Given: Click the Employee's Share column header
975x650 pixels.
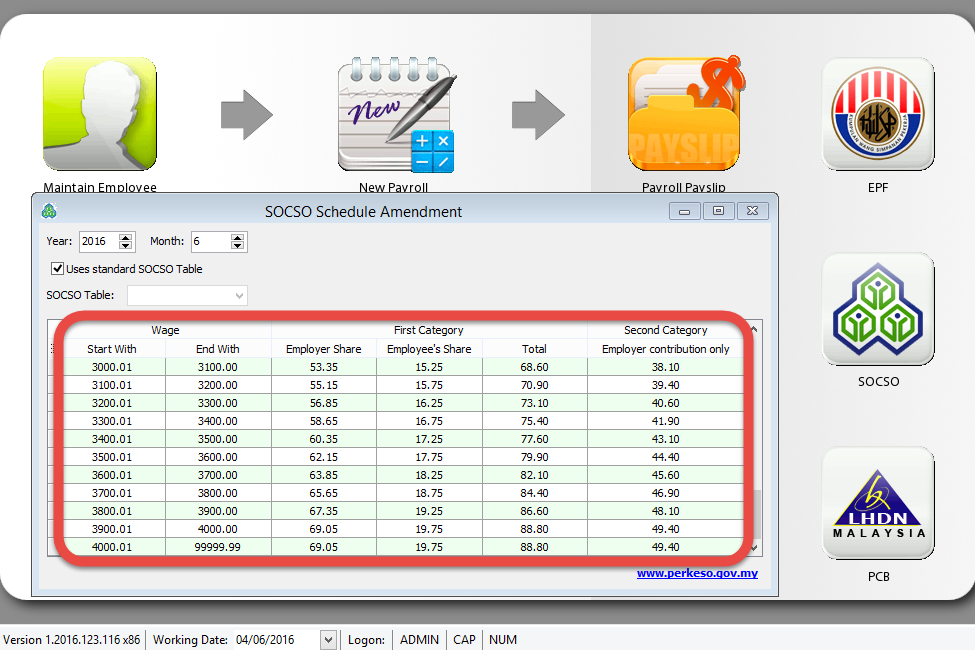Looking at the screenshot, I should [429, 349].
